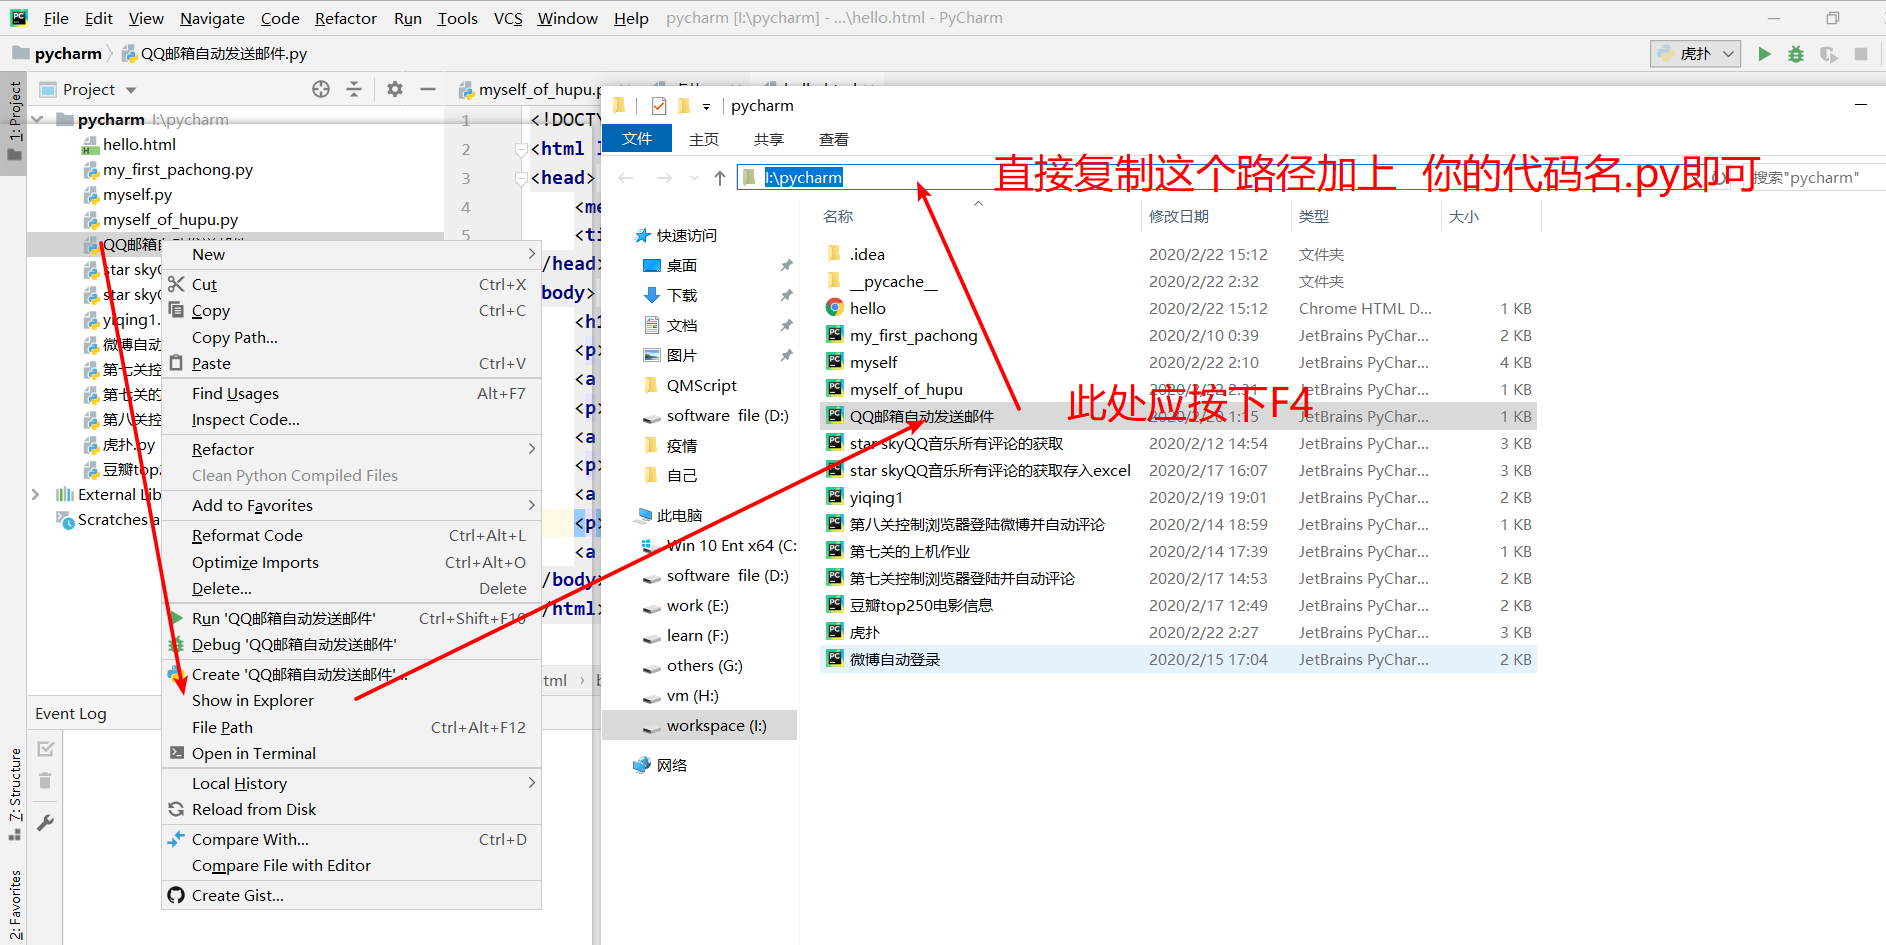This screenshot has height=945, width=1886.
Task: Open the Favorites tool window tab
Action: coord(14,903)
